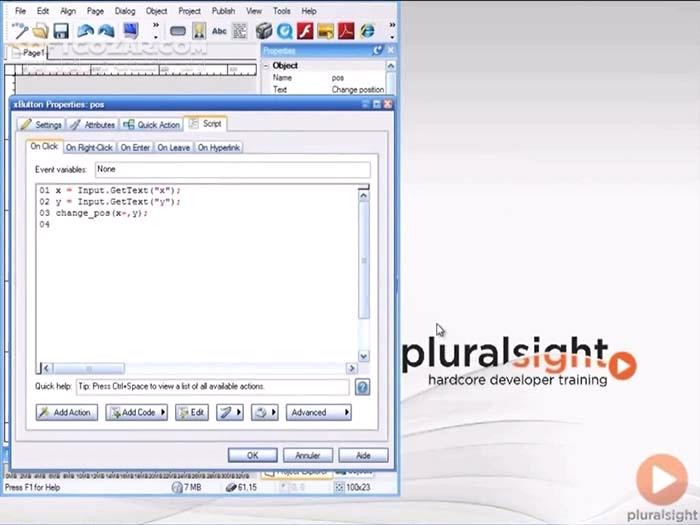700x525 pixels.
Task: Open the Help menu
Action: (309, 11)
